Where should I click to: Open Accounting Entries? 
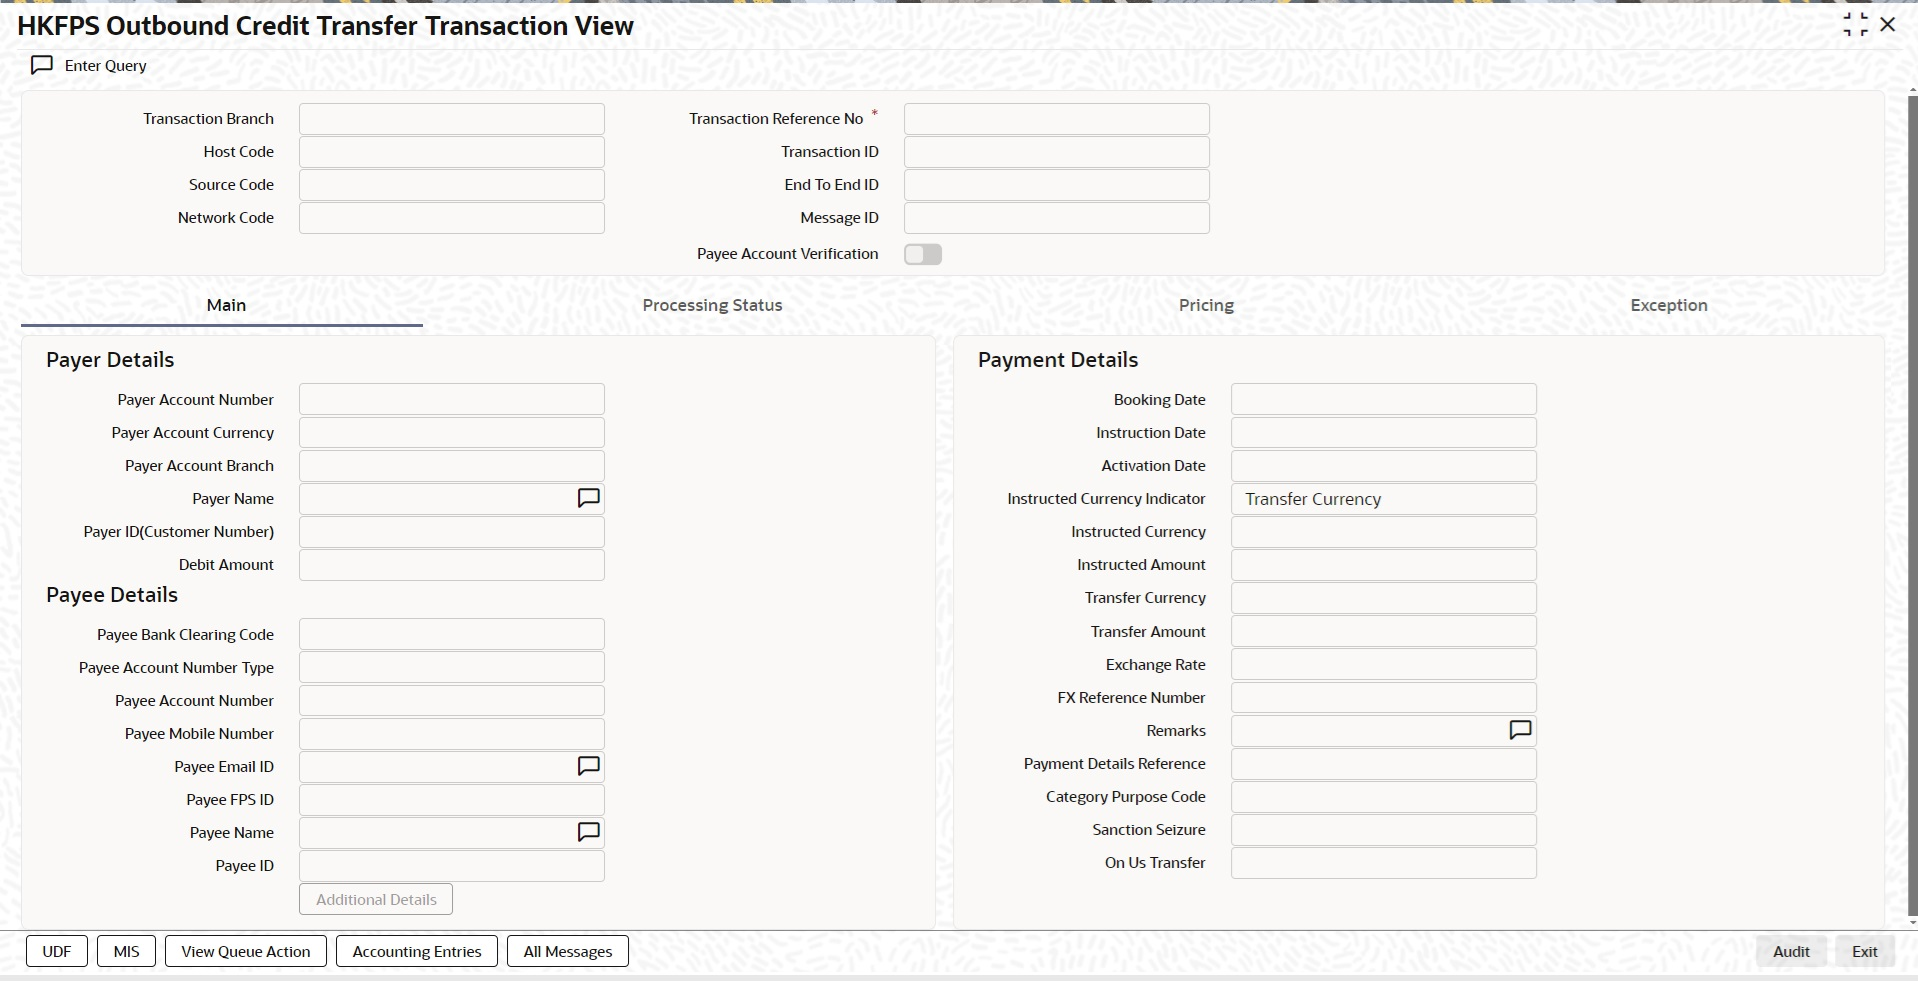point(417,951)
